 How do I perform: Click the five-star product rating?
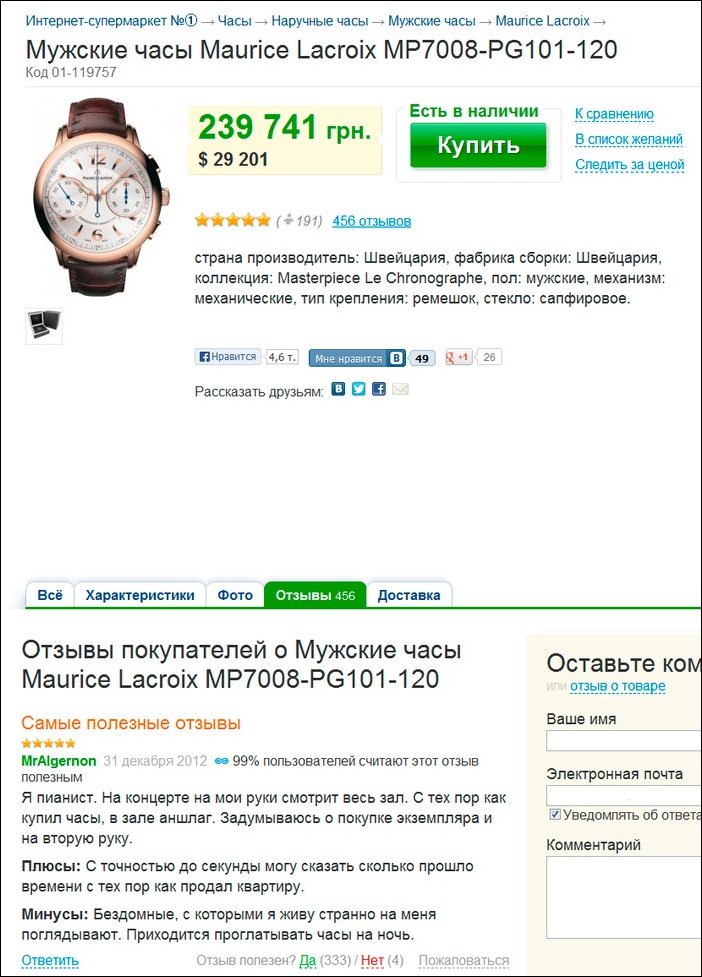tap(232, 220)
